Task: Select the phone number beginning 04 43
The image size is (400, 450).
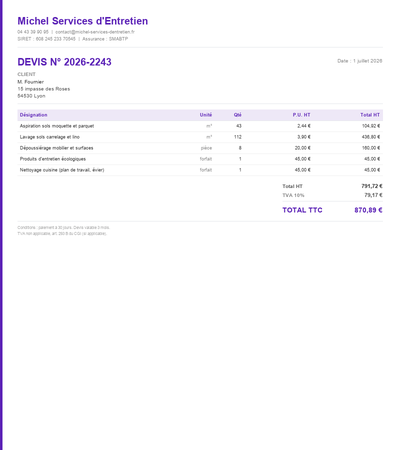Action: click(x=33, y=32)
